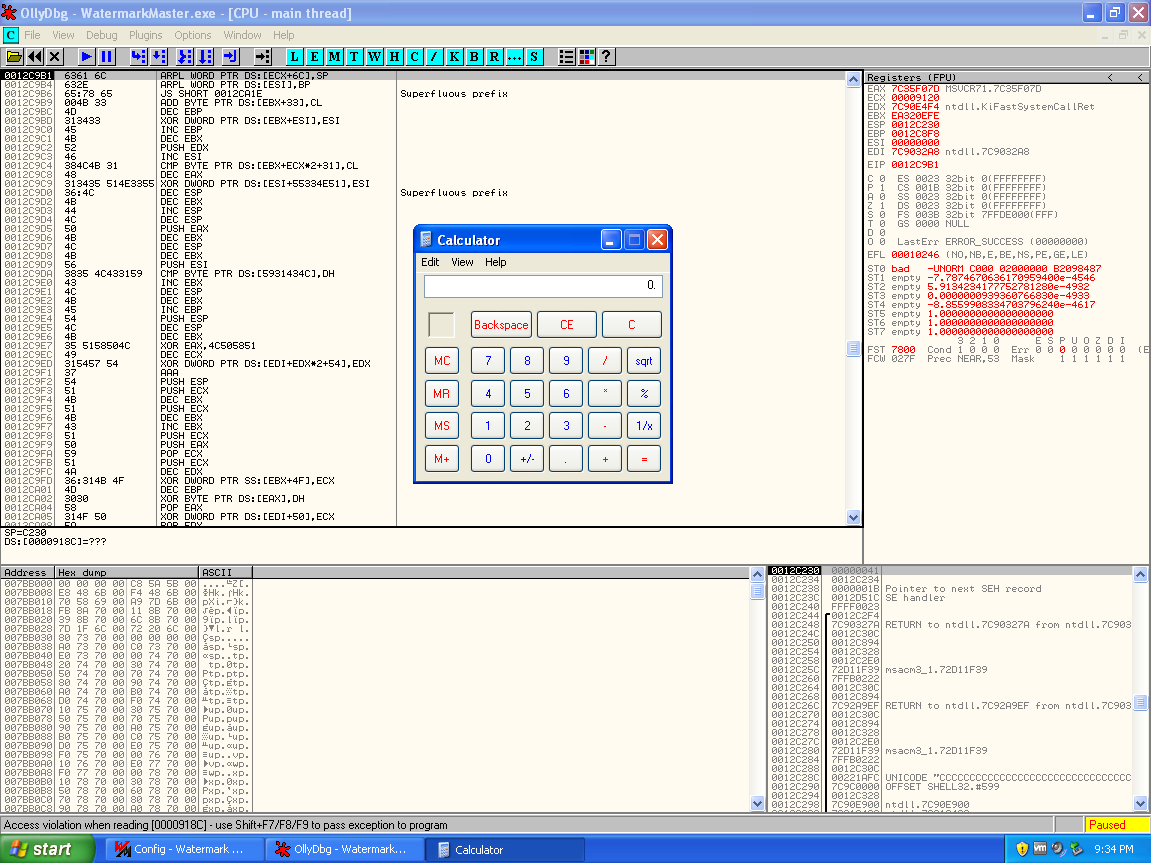Click Calculator's CE button
This screenshot has width=1151, height=863.
[x=567, y=324]
